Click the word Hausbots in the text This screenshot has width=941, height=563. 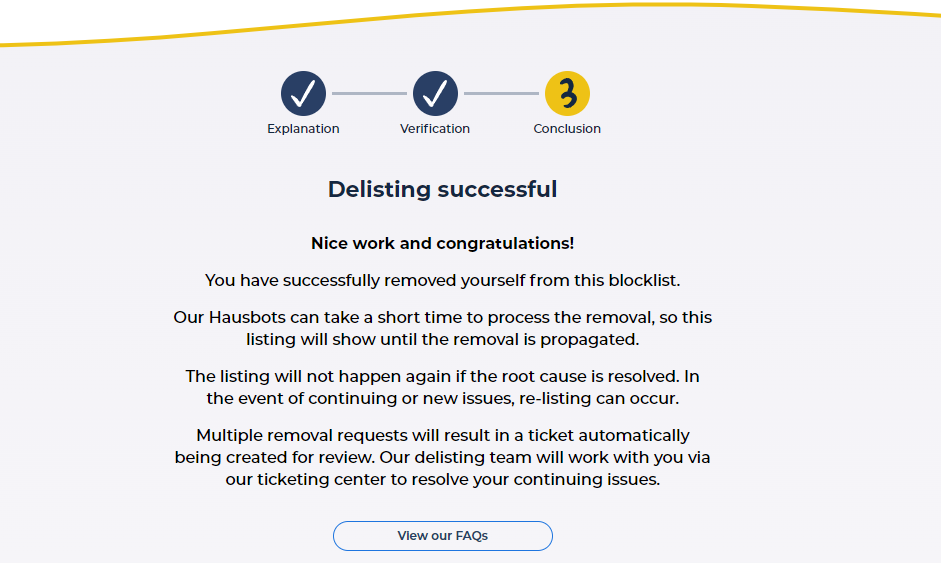coord(249,318)
